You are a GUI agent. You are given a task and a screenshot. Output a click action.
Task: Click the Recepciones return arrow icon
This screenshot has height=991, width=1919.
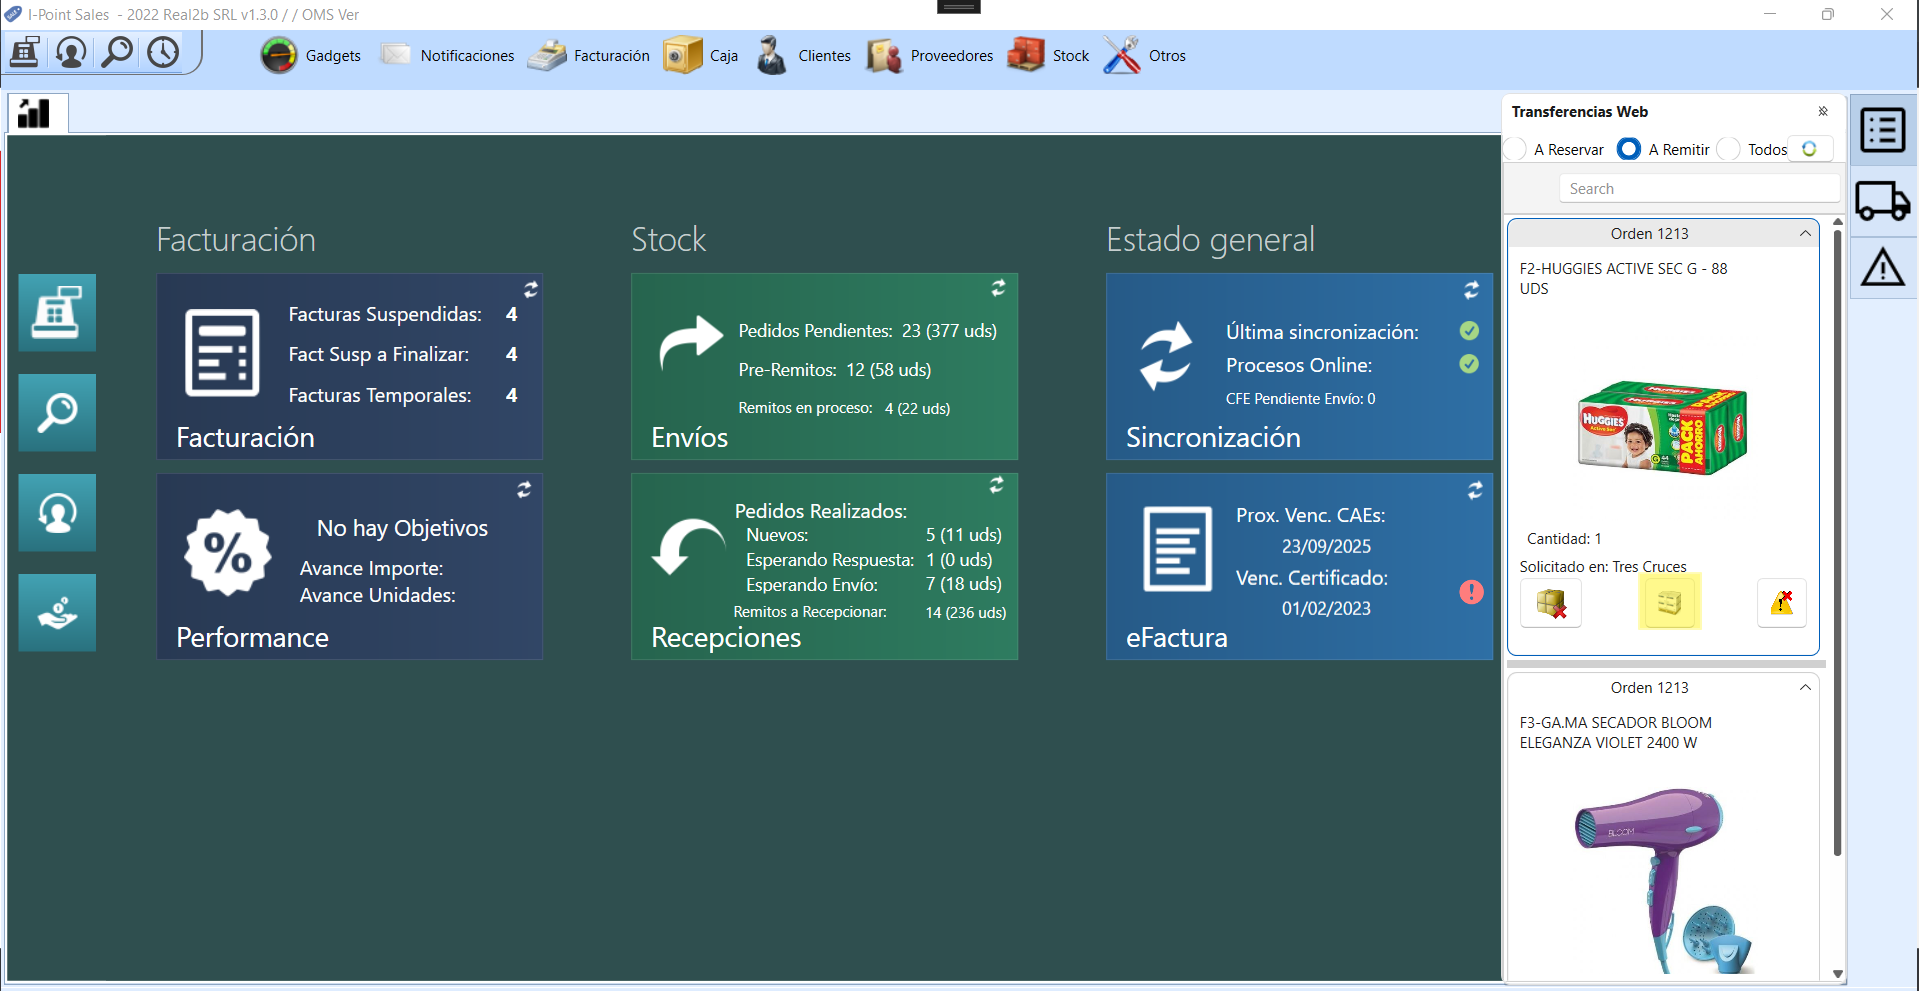[688, 547]
